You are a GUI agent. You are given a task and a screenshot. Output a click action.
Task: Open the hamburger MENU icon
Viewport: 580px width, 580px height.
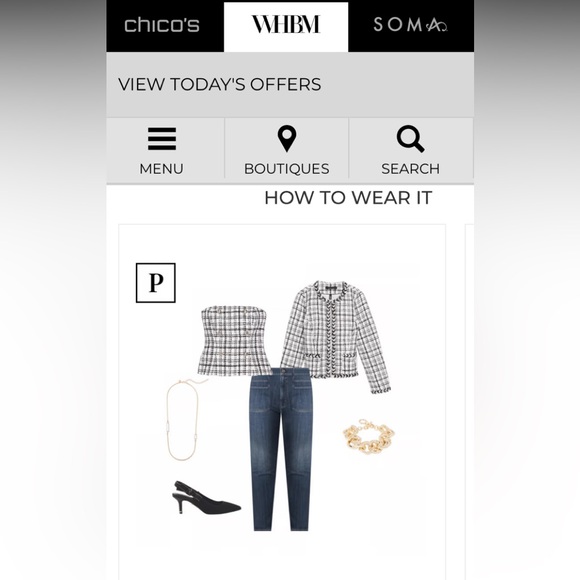coord(162,139)
